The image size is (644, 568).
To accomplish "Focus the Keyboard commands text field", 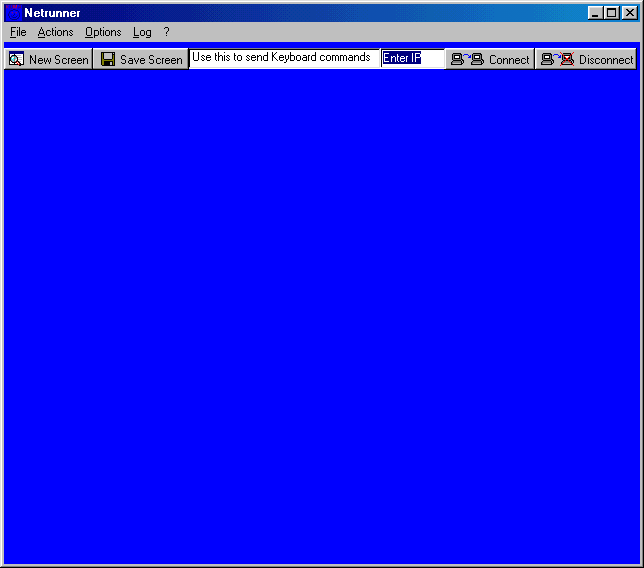I will pos(284,58).
